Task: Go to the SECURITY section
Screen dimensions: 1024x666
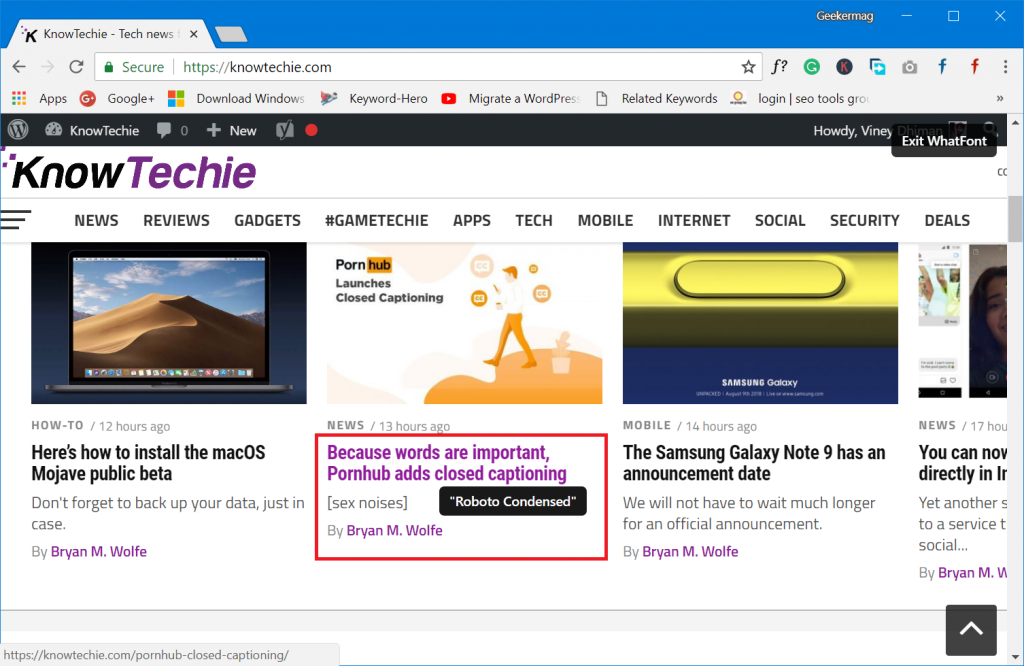Action: pos(865,221)
